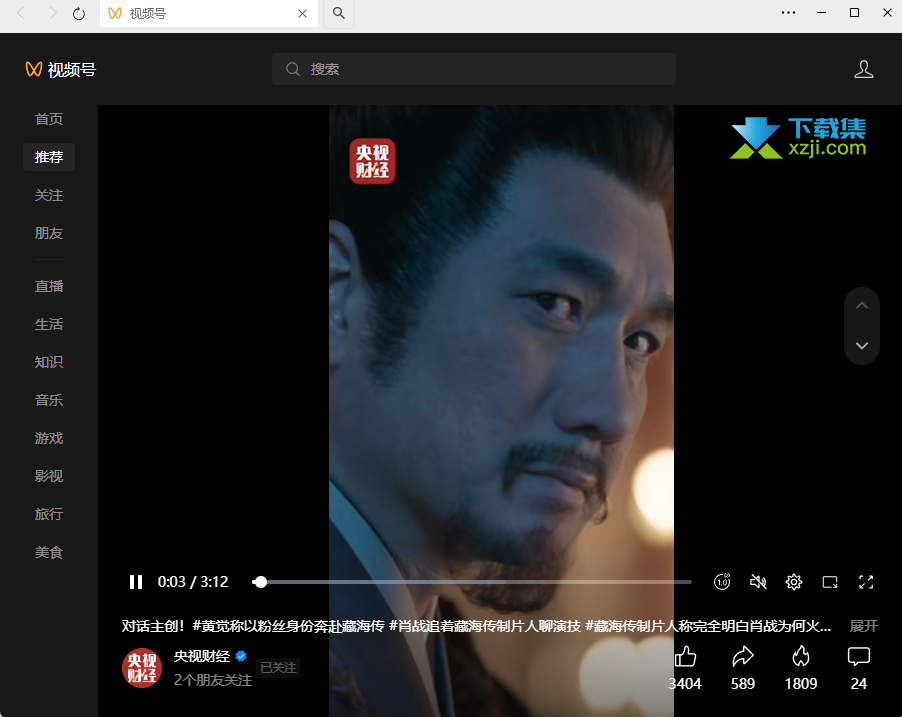The image size is (902, 717).
Task: Open 旅行 category
Action: pyautogui.click(x=49, y=514)
